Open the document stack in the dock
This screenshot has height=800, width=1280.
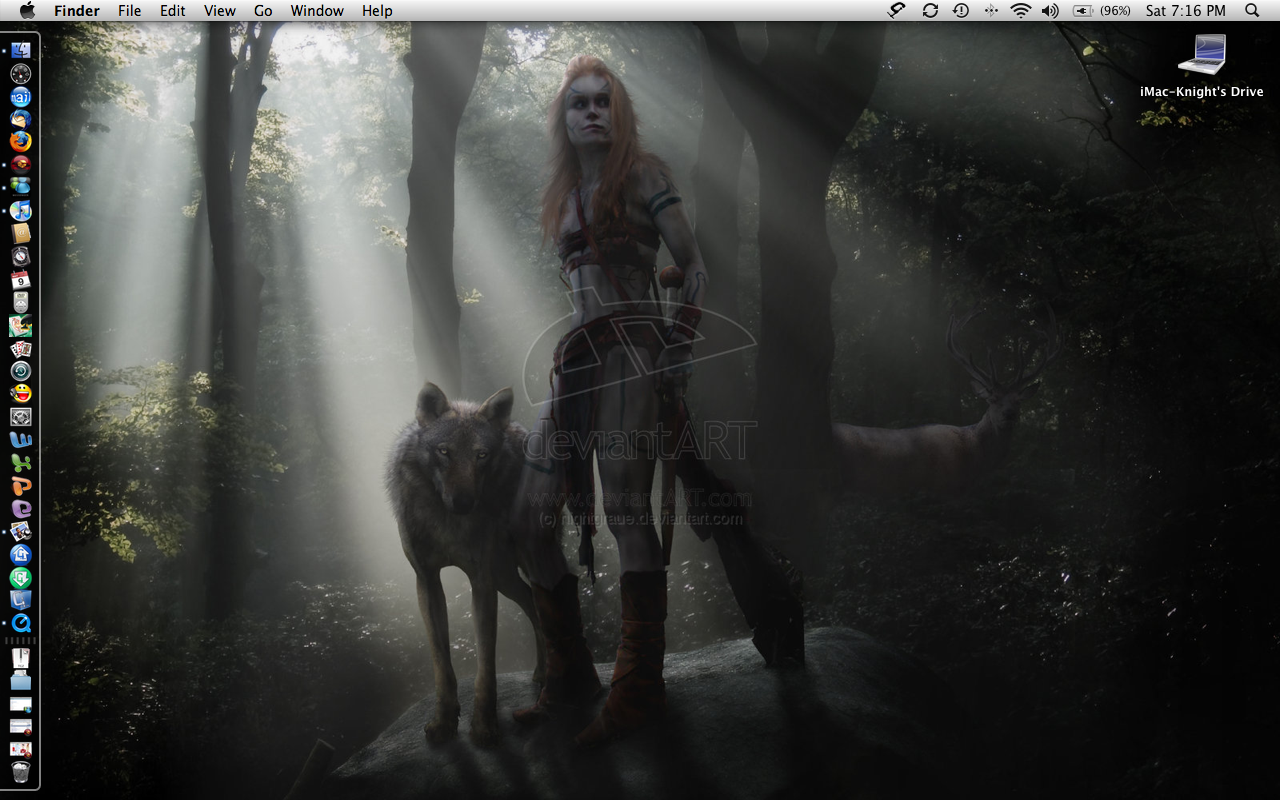[x=21, y=658]
